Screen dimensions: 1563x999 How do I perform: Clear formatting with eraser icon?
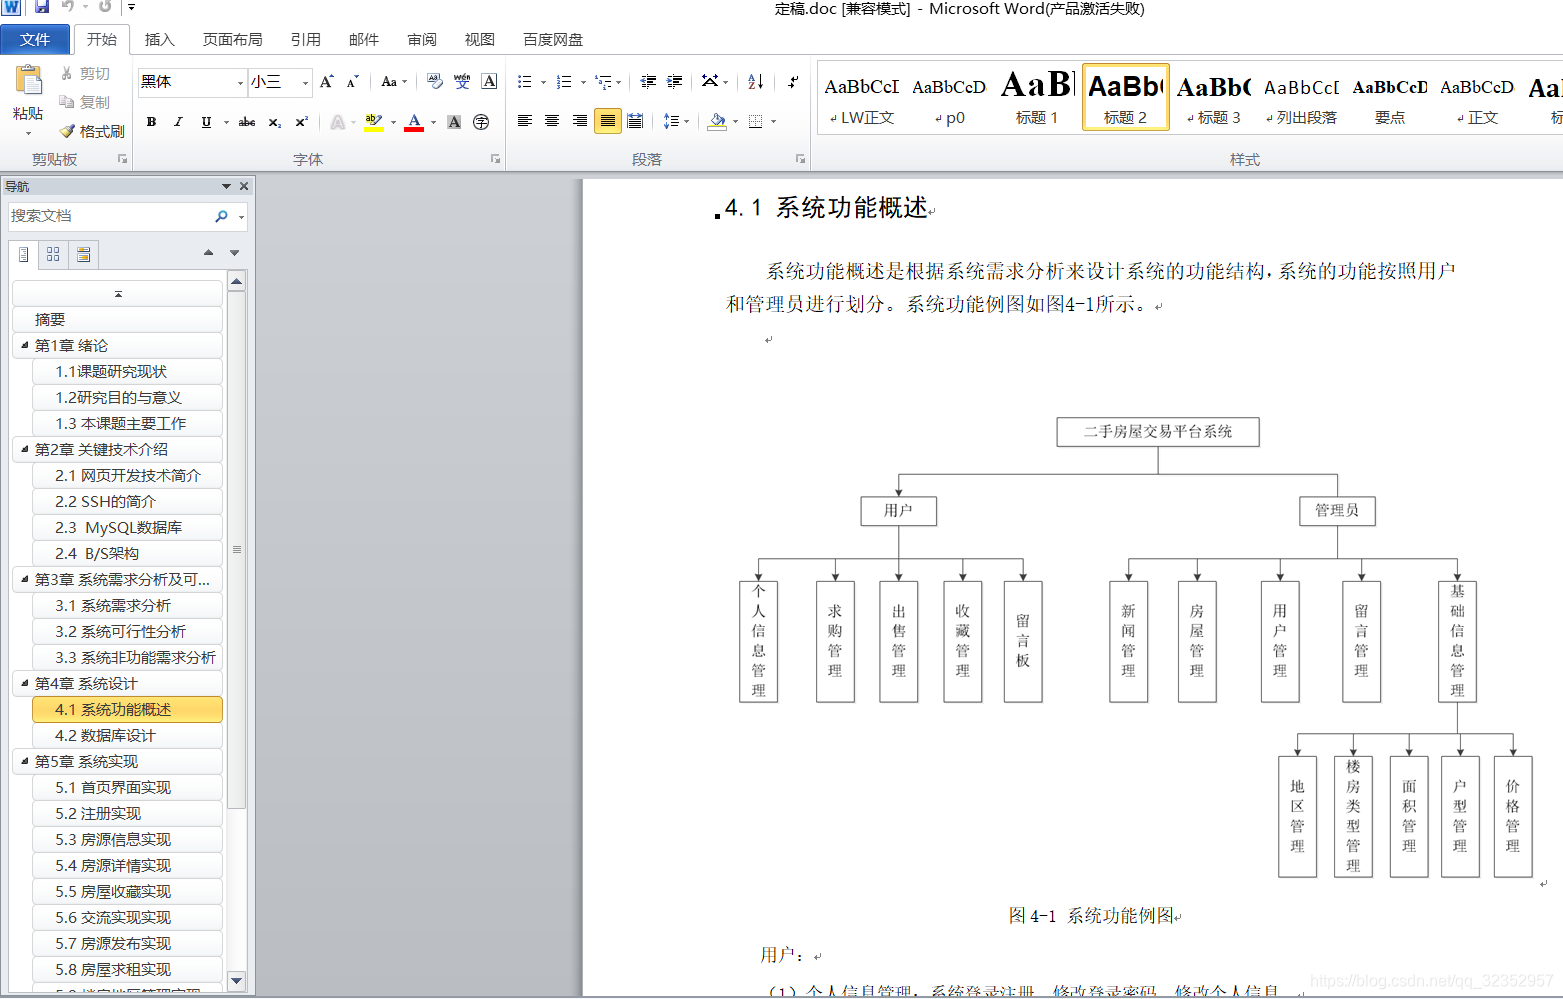[x=435, y=82]
